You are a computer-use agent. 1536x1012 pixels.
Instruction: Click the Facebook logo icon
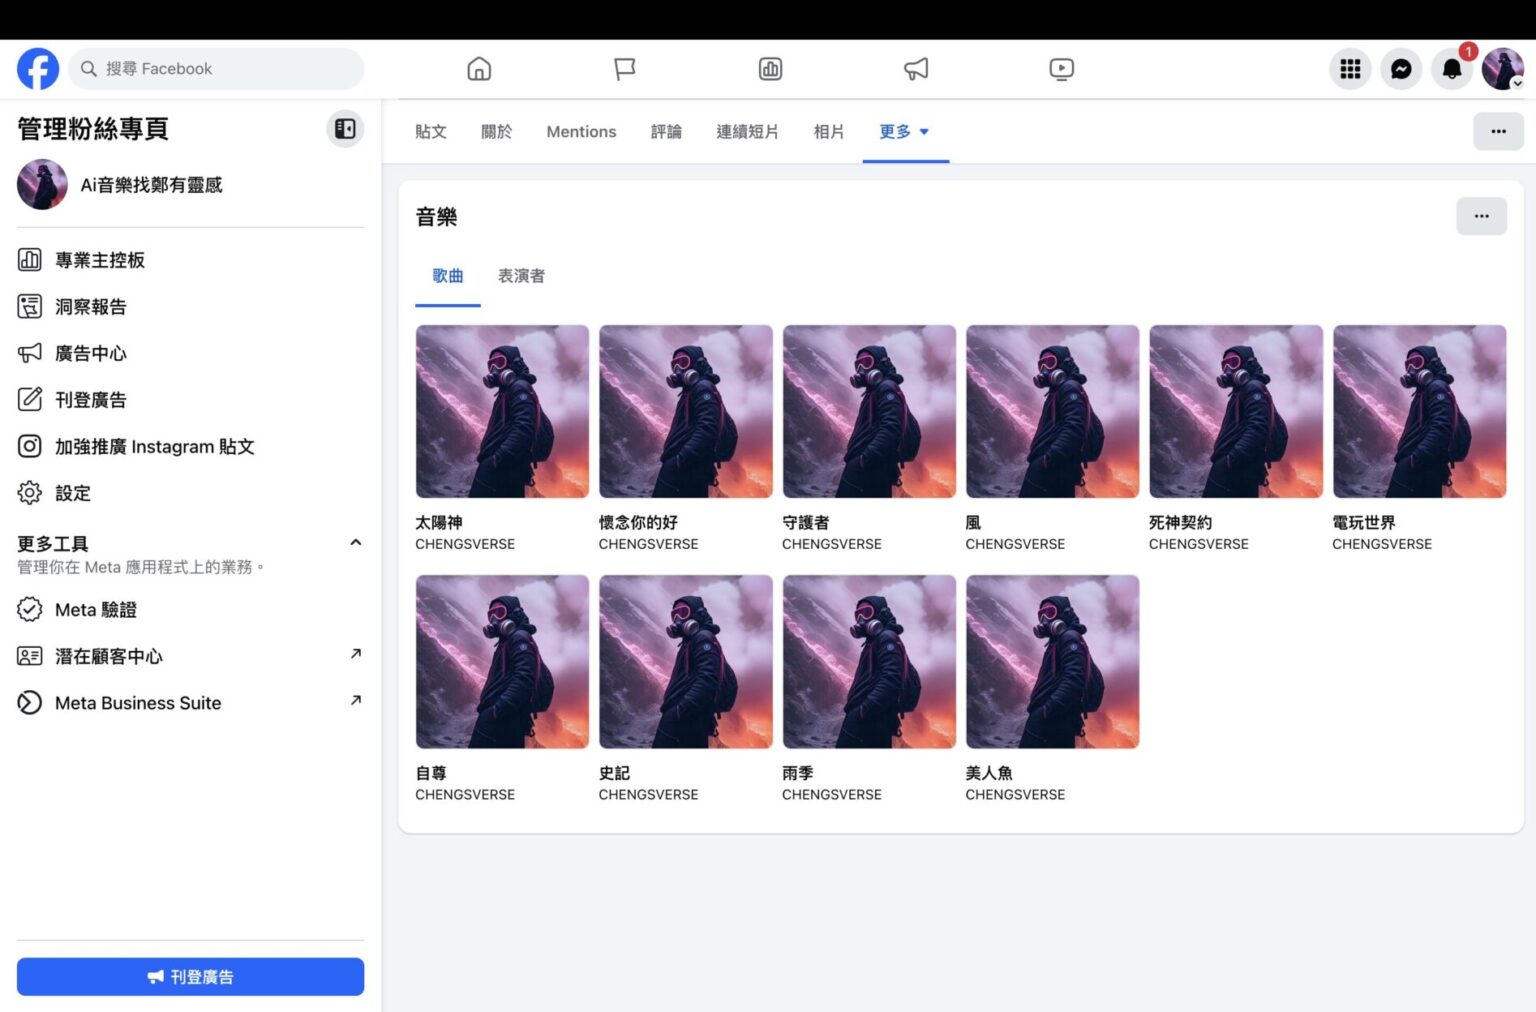tap(38, 69)
